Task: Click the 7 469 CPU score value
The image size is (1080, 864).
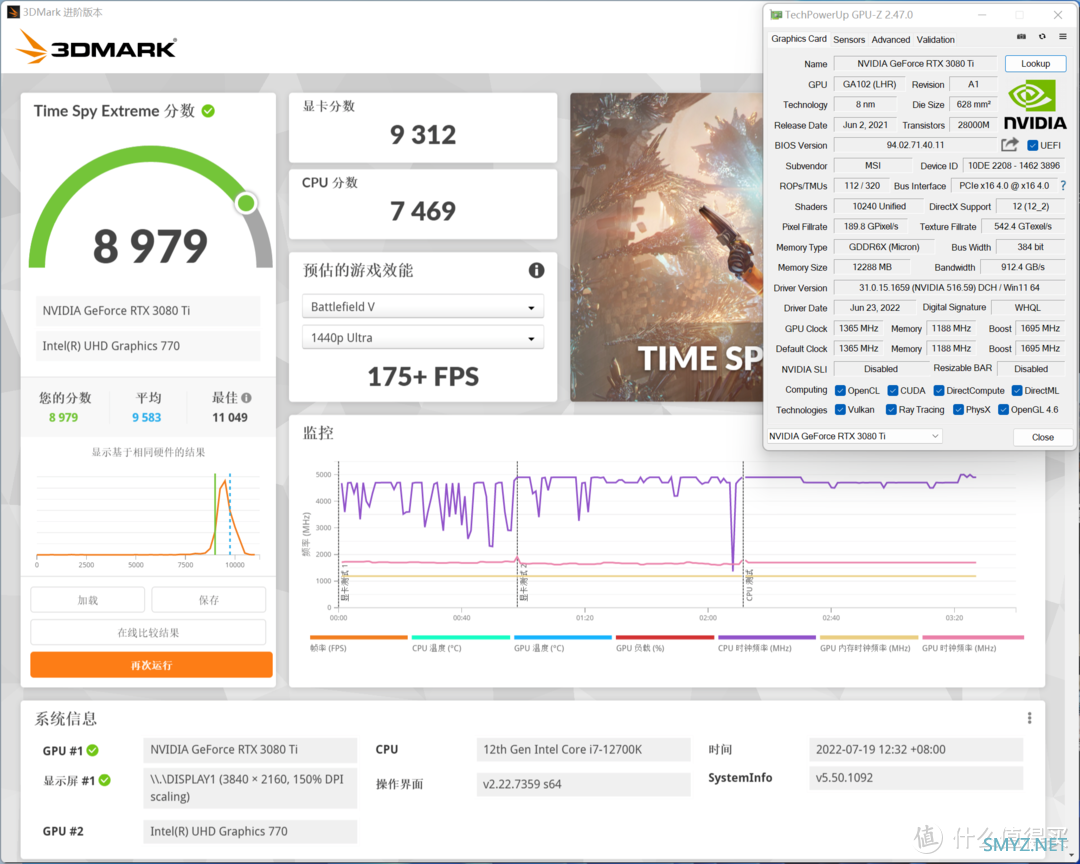Action: [x=423, y=212]
